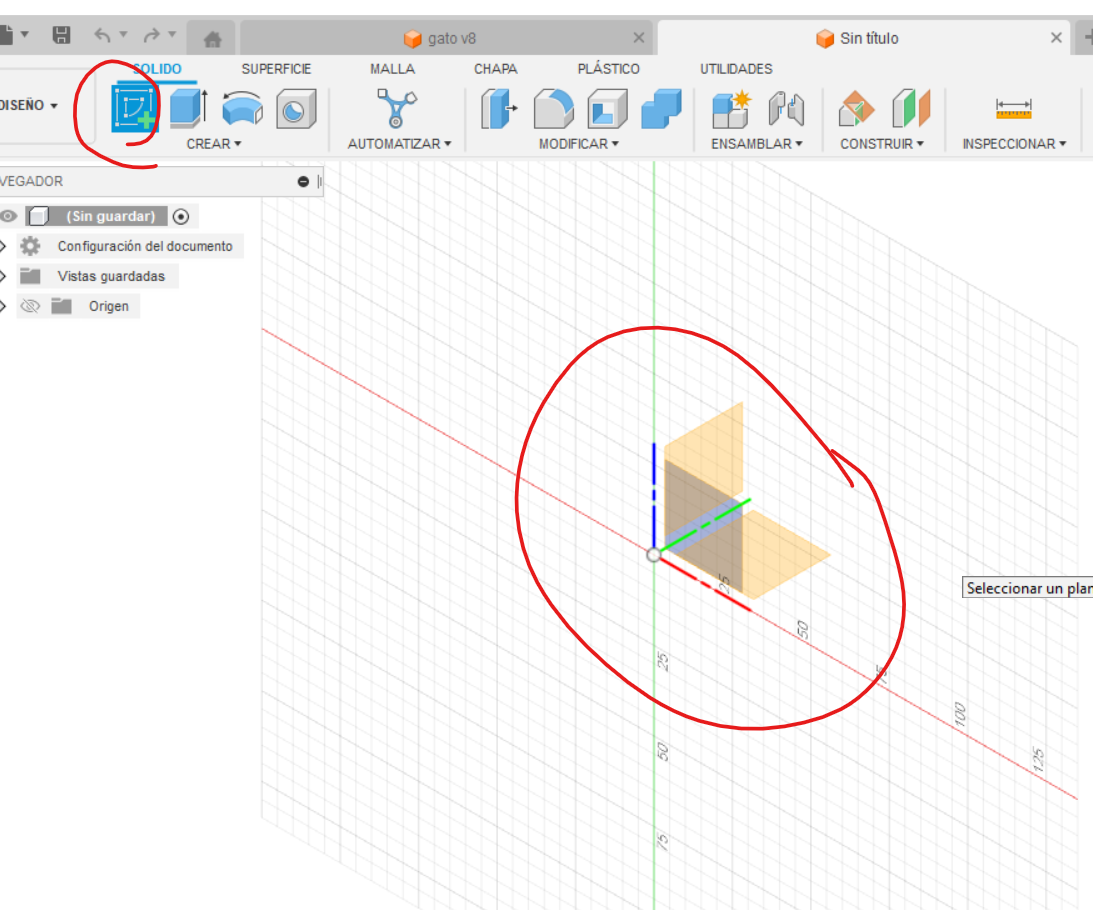This screenshot has width=1093, height=910.
Task: Close the gato v8 document tab
Action: tap(639, 38)
